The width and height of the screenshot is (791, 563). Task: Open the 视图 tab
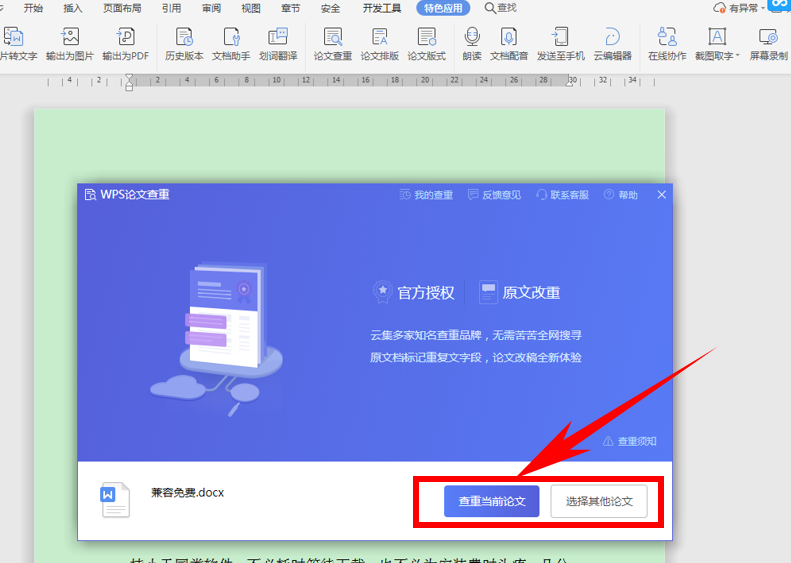[x=251, y=8]
